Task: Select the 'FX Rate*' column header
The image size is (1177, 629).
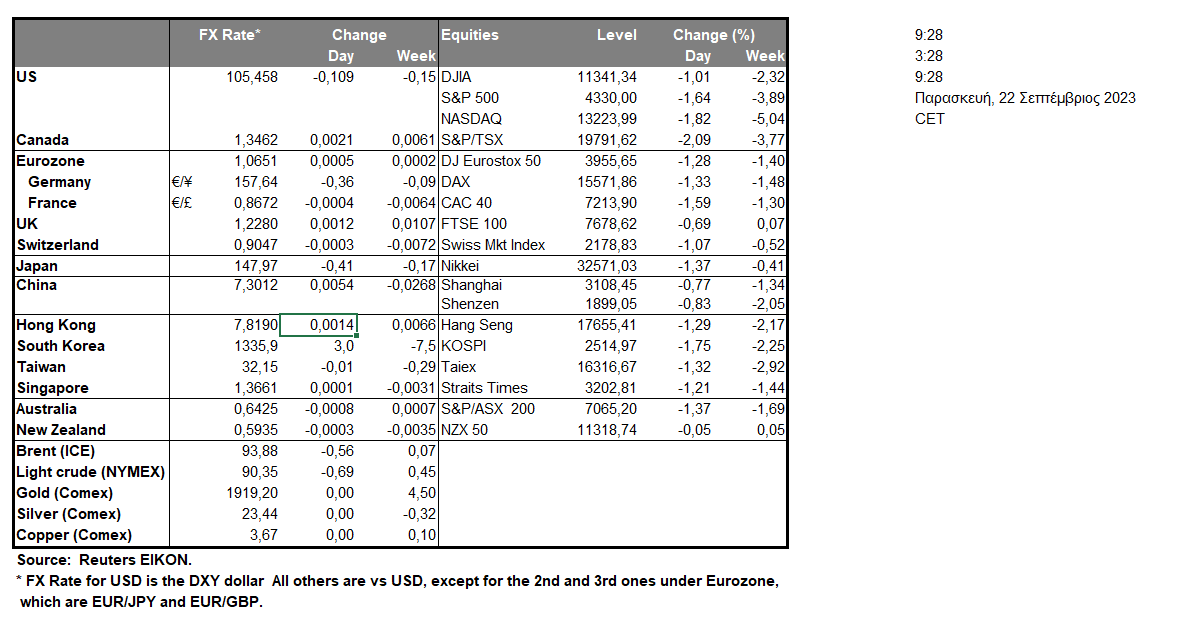Action: [230, 35]
